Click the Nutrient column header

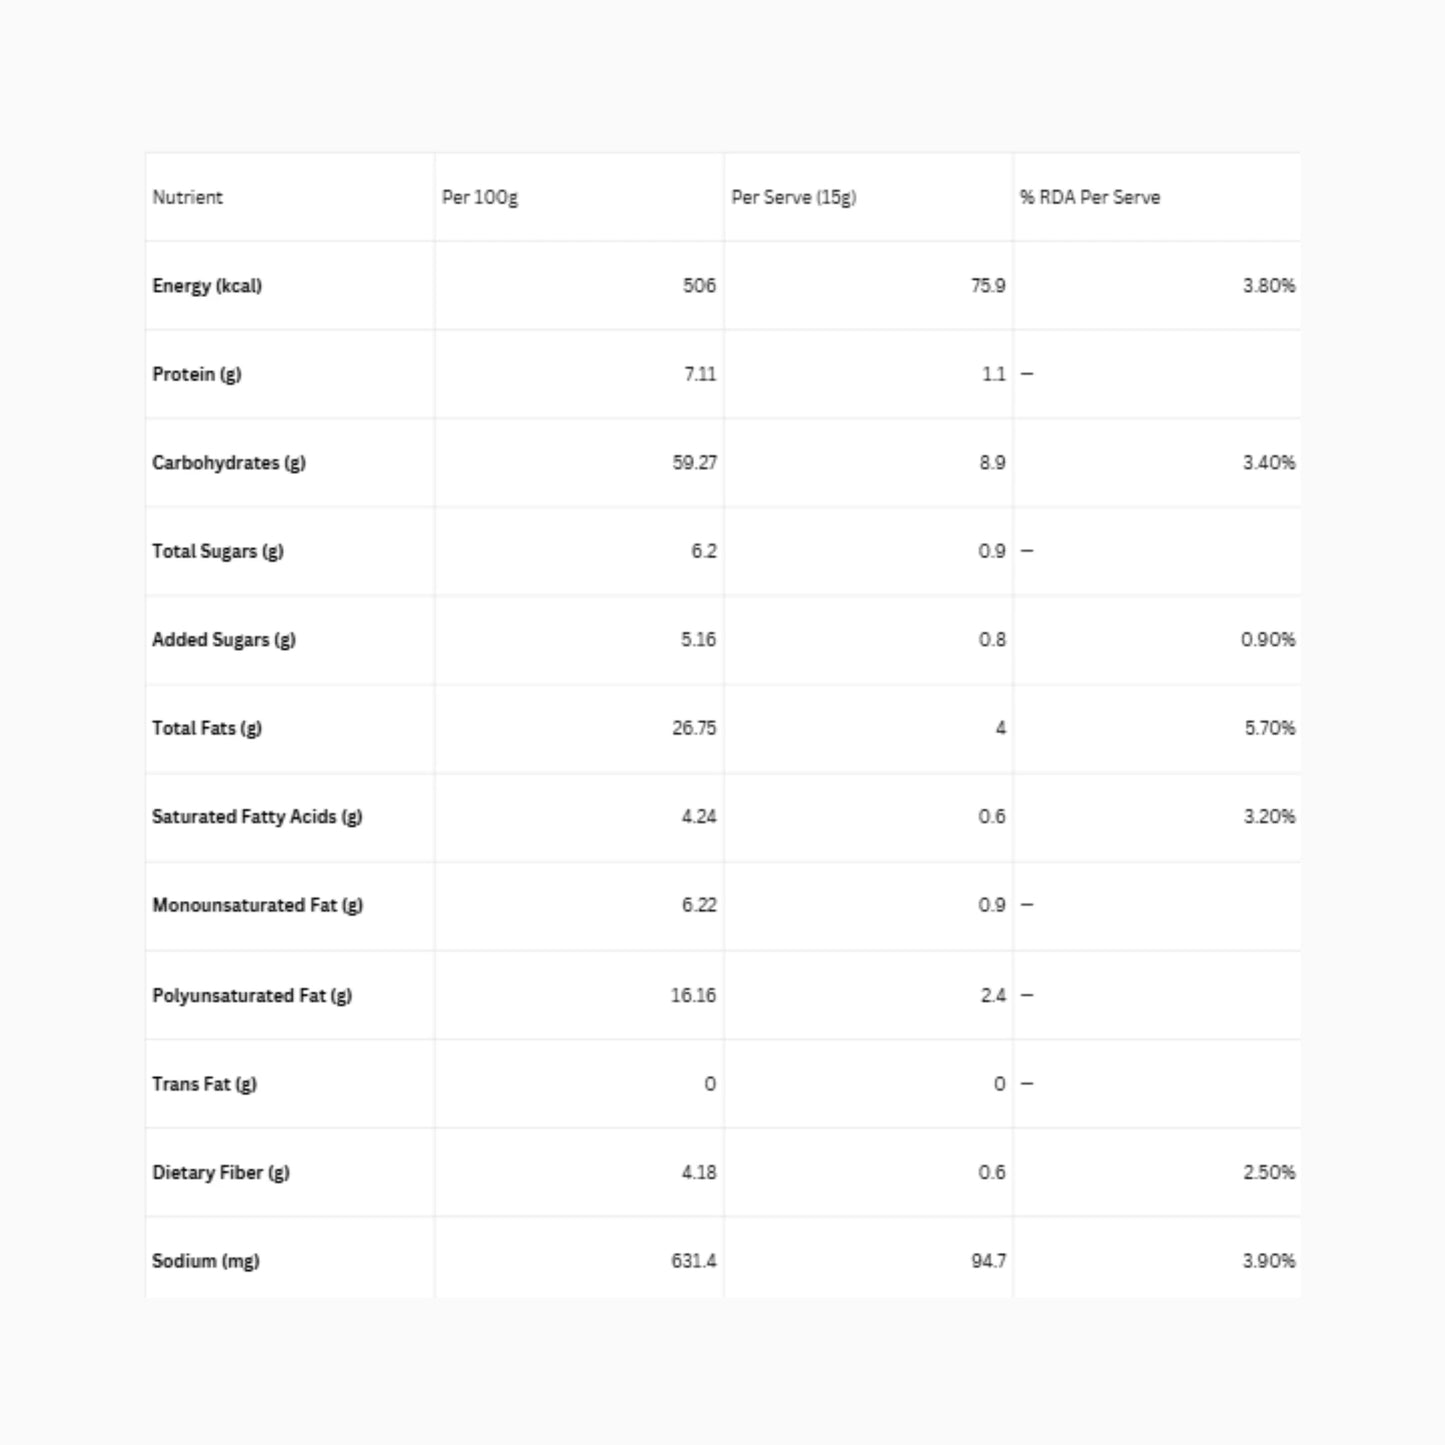click(187, 197)
